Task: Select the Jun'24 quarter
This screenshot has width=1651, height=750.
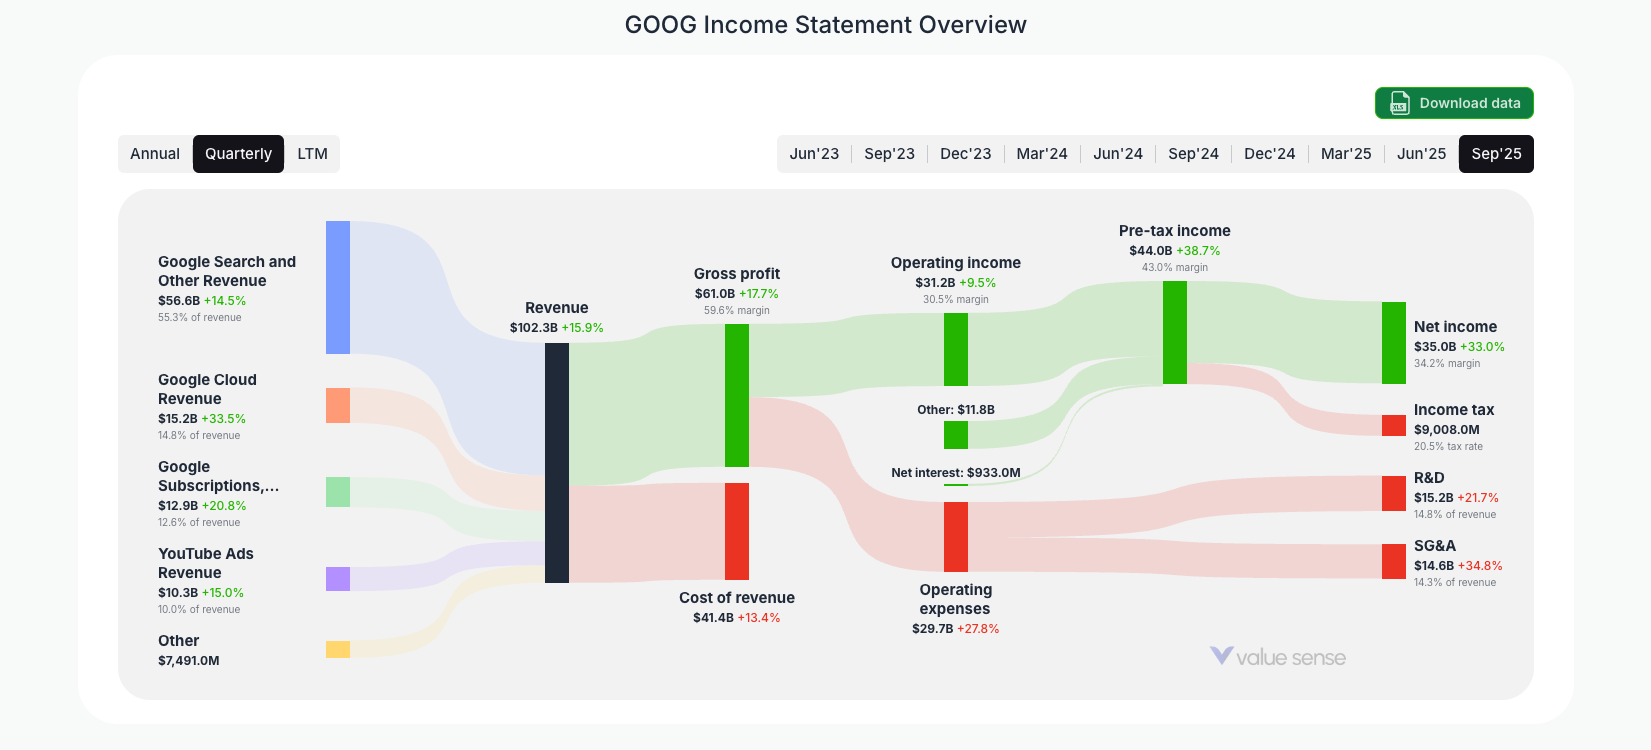Action: [x=1117, y=153]
